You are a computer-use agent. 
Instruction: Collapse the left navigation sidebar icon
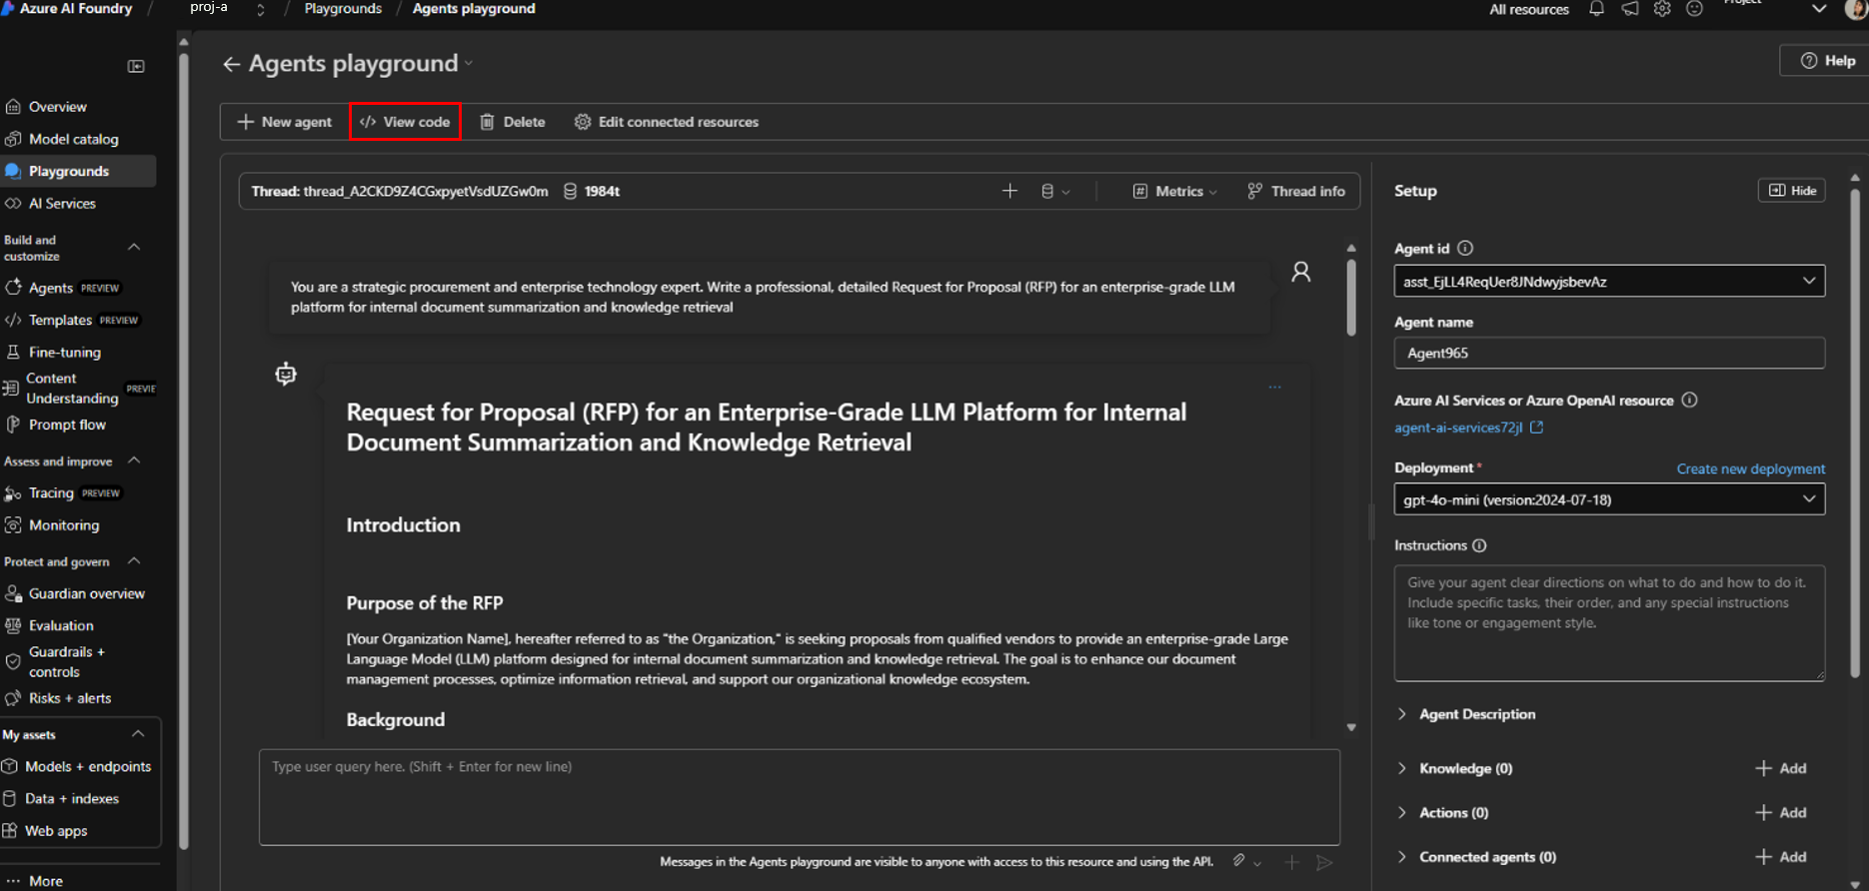(136, 66)
